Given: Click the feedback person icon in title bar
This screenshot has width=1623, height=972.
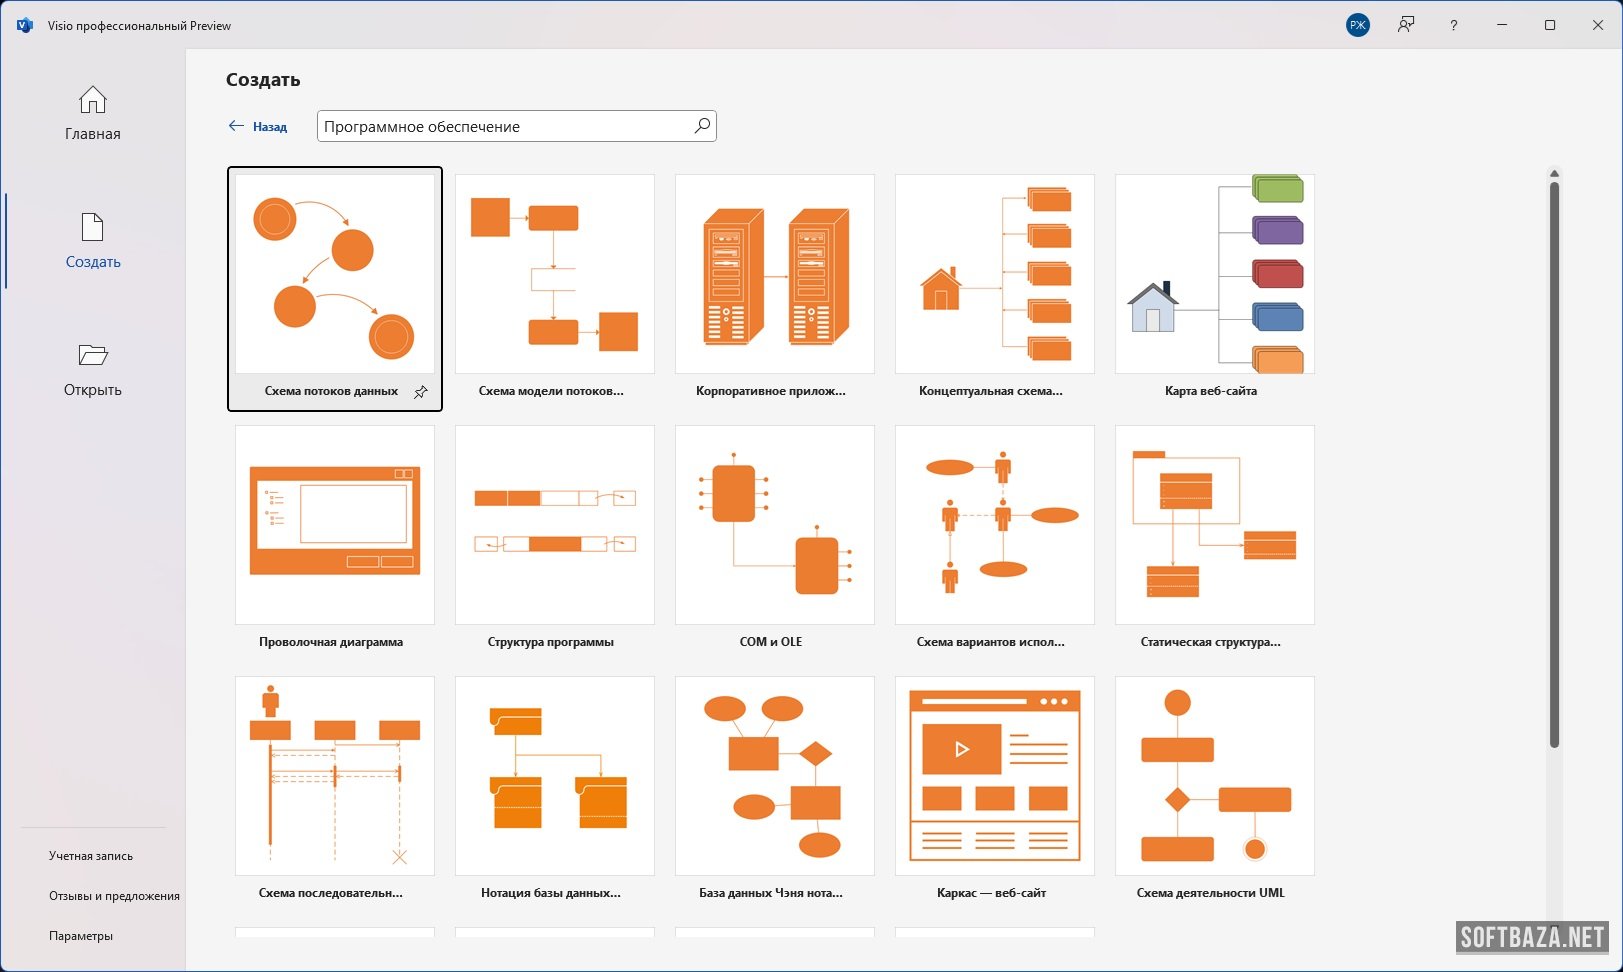Looking at the screenshot, I should (1406, 25).
